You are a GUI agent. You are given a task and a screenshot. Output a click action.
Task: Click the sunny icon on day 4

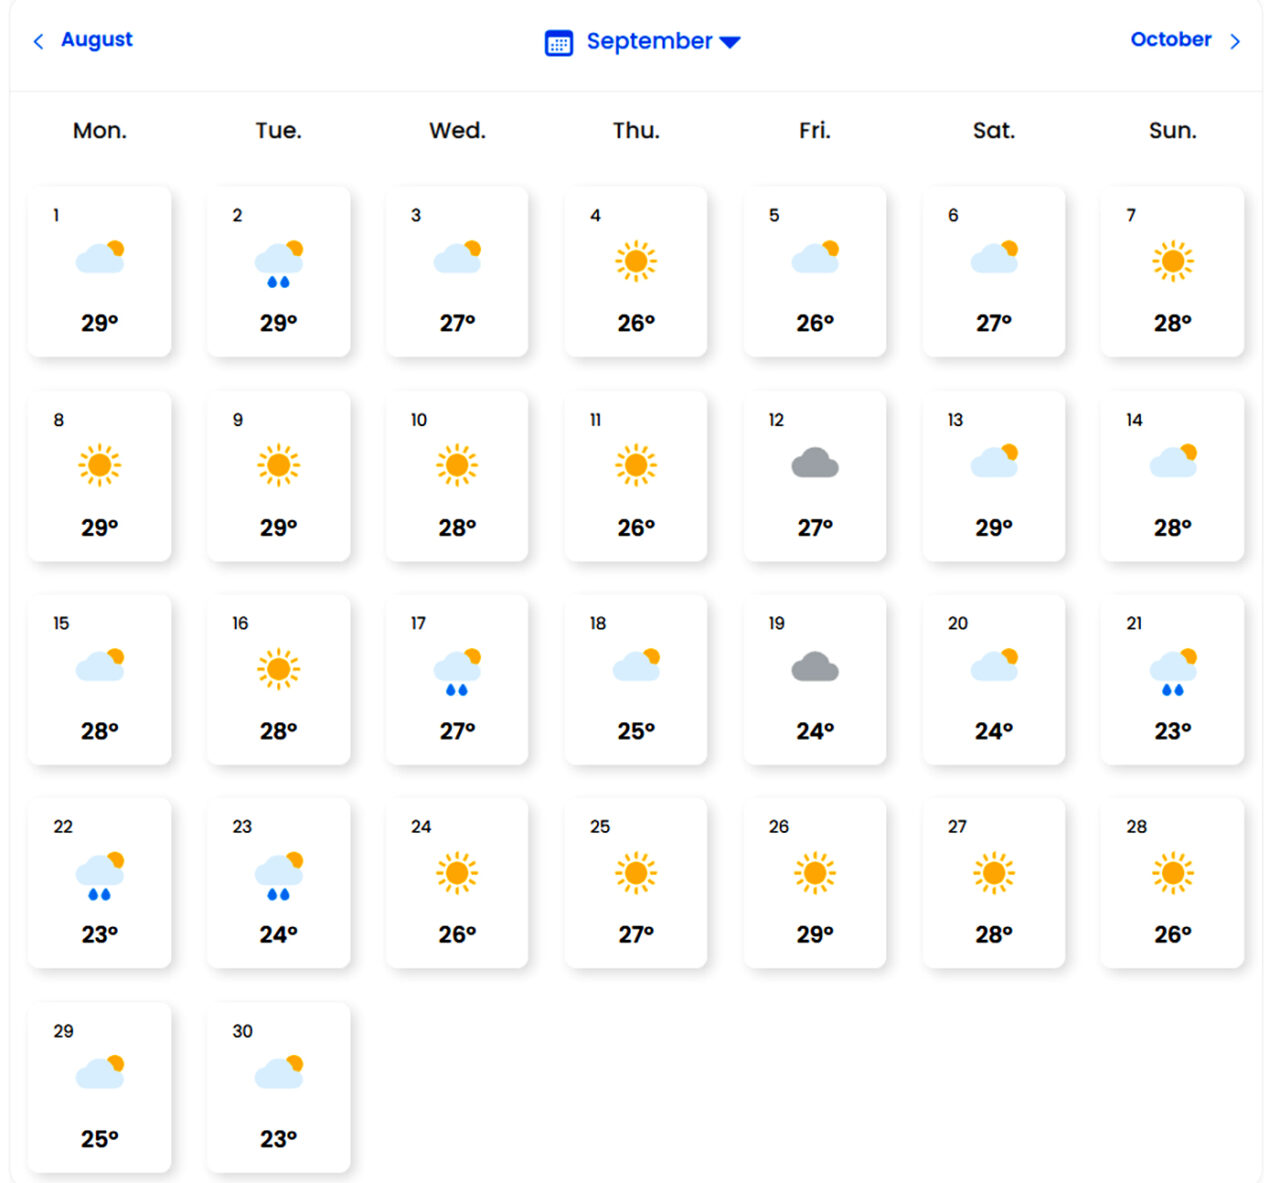point(636,261)
